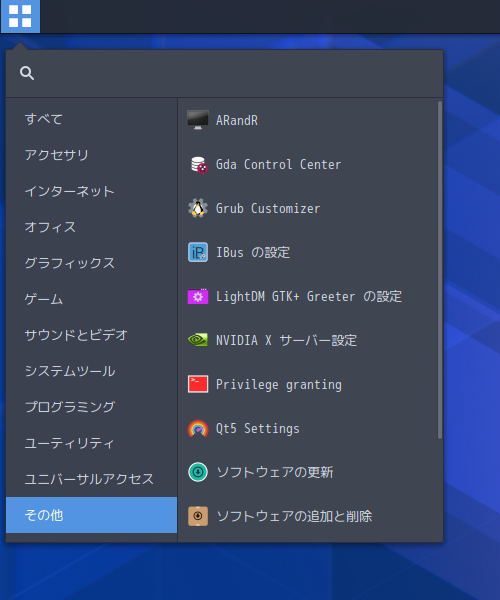
Task: Click the Grub Customizer text
Action: tap(268, 209)
